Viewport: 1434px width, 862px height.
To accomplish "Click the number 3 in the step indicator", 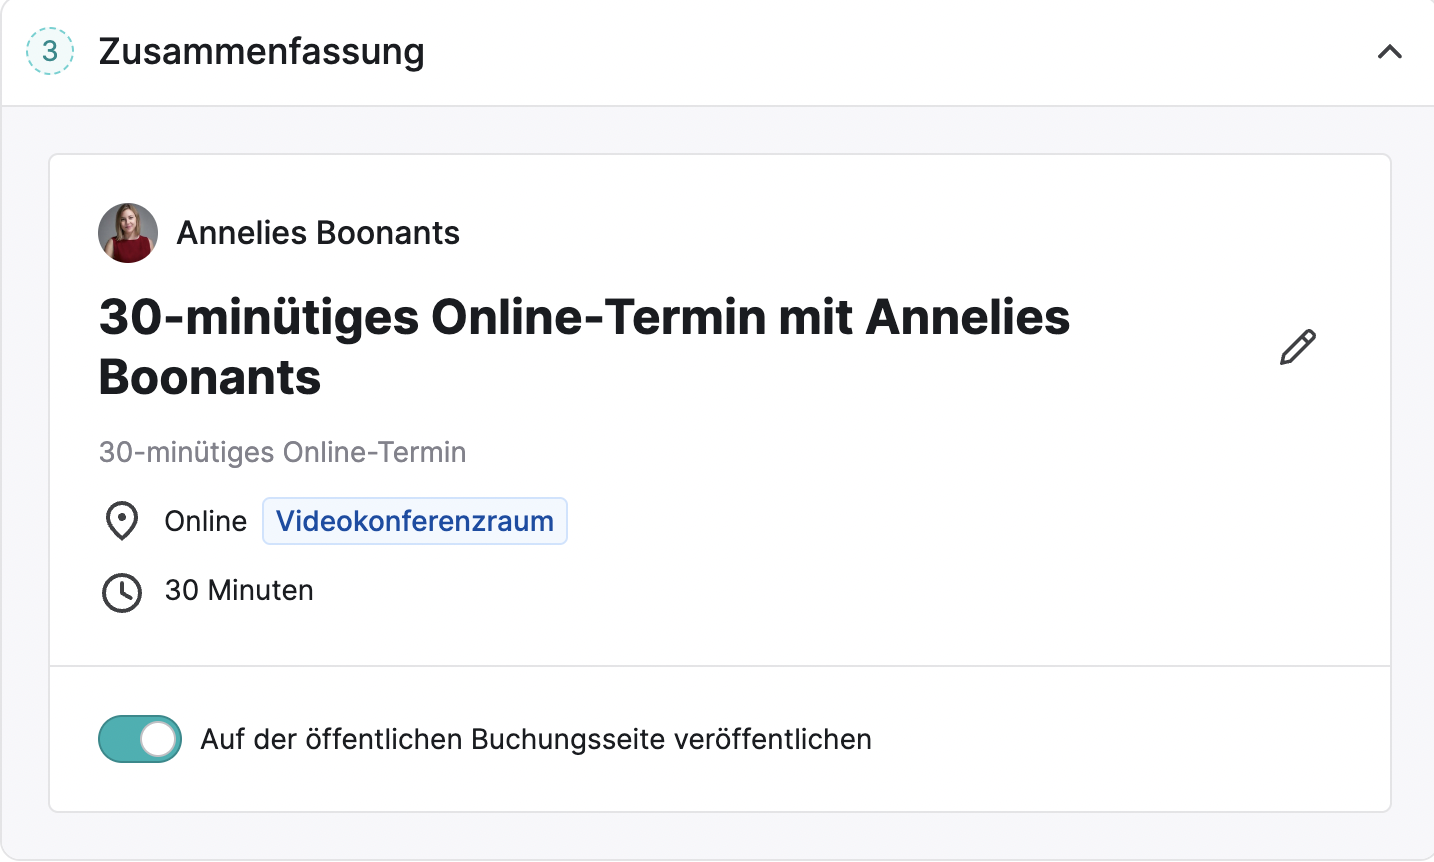I will [x=50, y=51].
